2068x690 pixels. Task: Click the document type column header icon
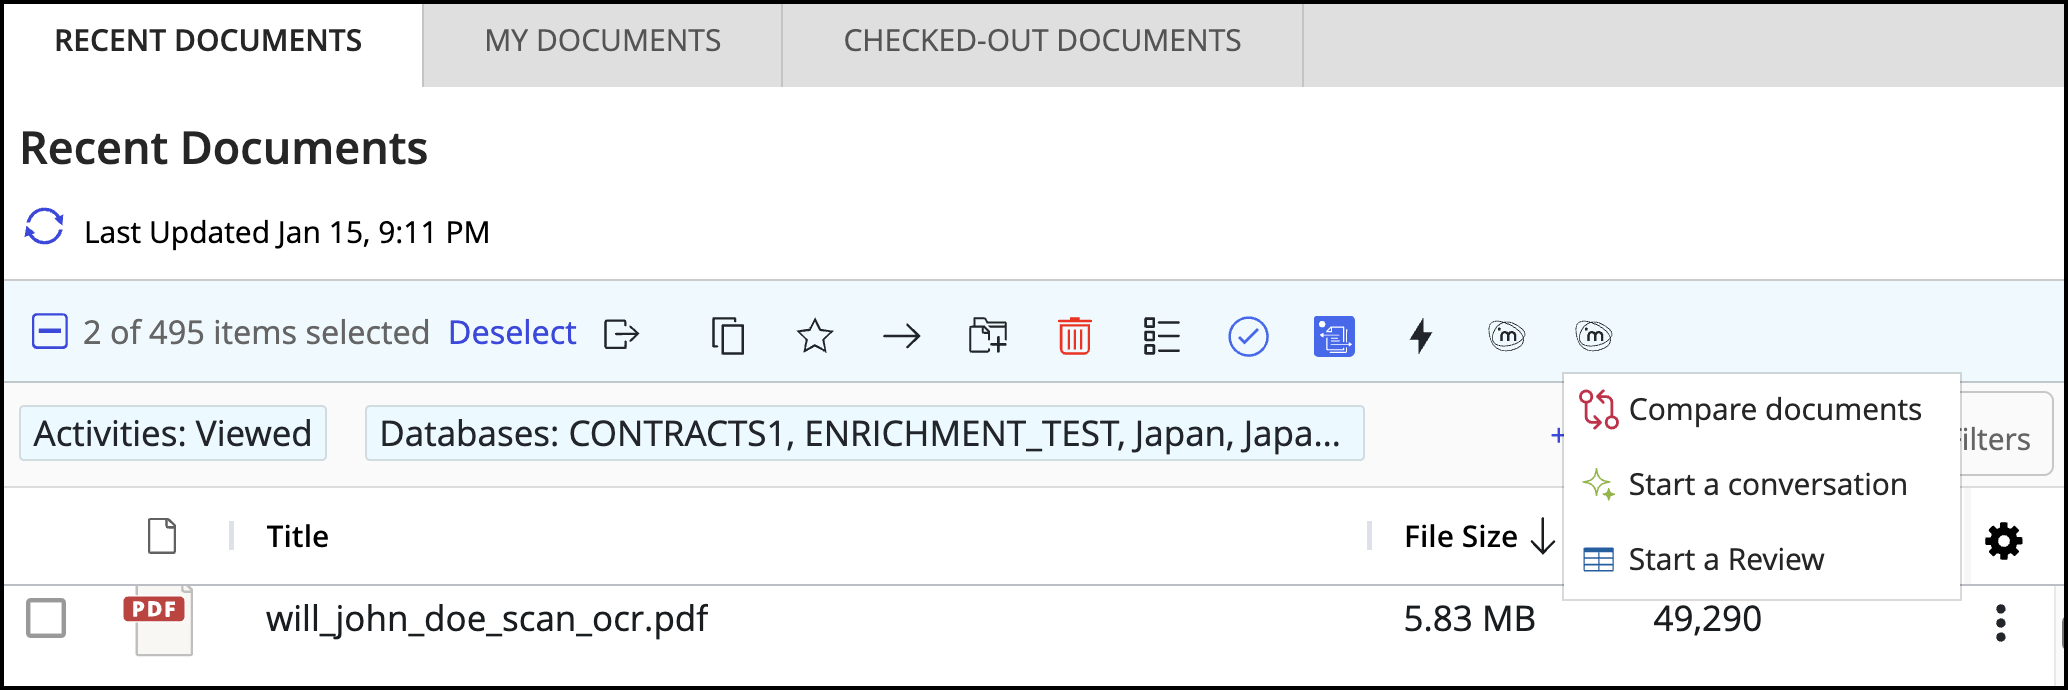point(162,536)
